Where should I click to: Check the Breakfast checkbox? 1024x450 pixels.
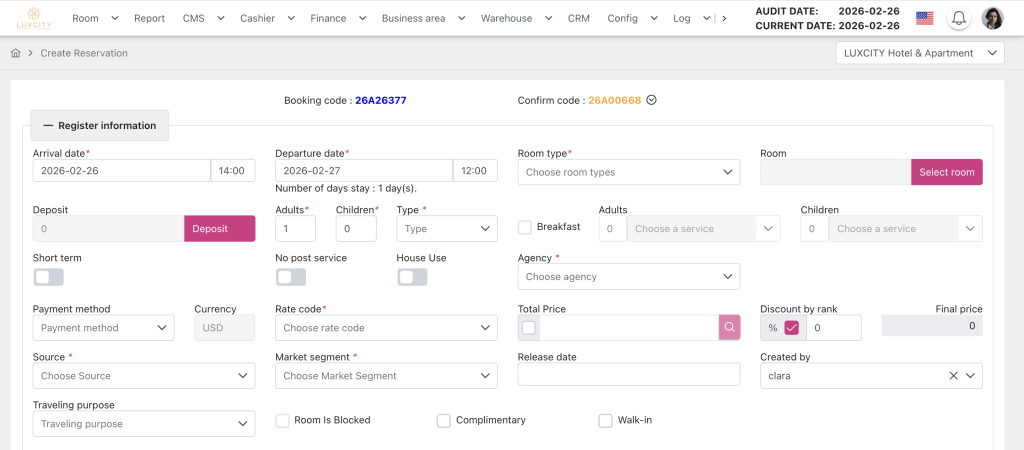525,227
